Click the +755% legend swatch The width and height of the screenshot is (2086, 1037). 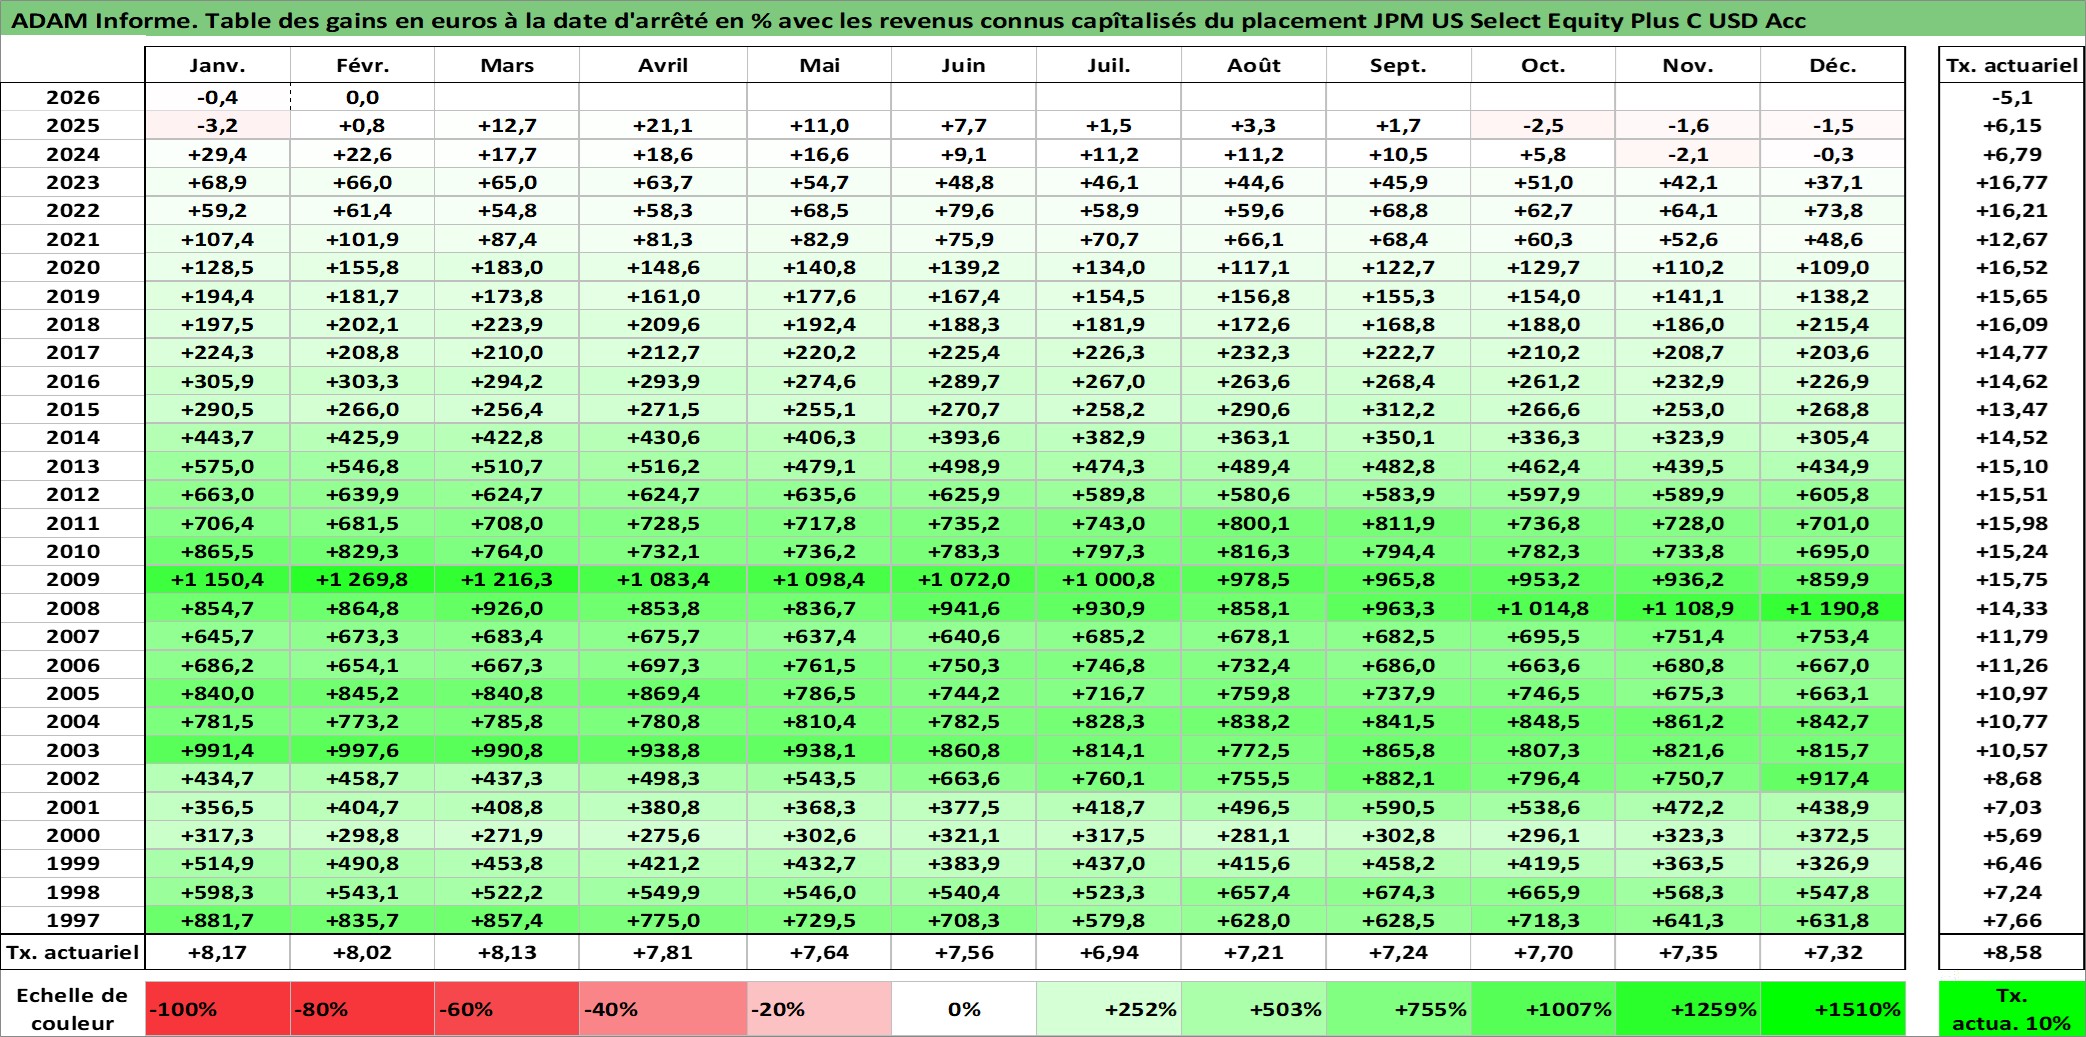[1399, 1009]
